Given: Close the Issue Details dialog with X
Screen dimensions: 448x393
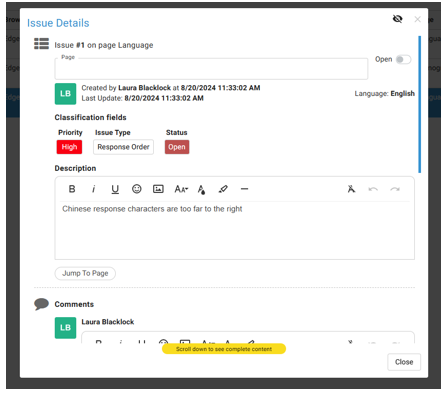Looking at the screenshot, I should (x=417, y=19).
